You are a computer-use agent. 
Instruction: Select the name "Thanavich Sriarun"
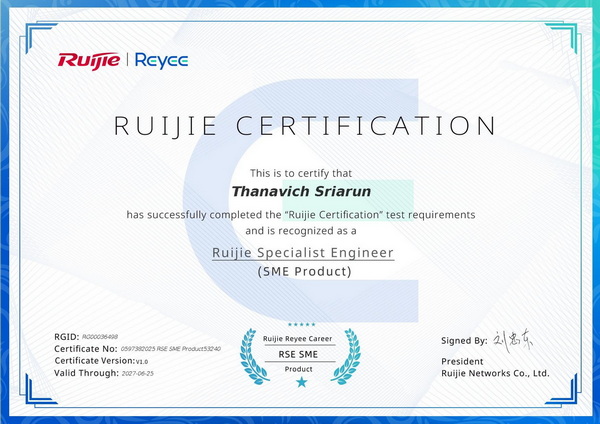click(x=301, y=191)
